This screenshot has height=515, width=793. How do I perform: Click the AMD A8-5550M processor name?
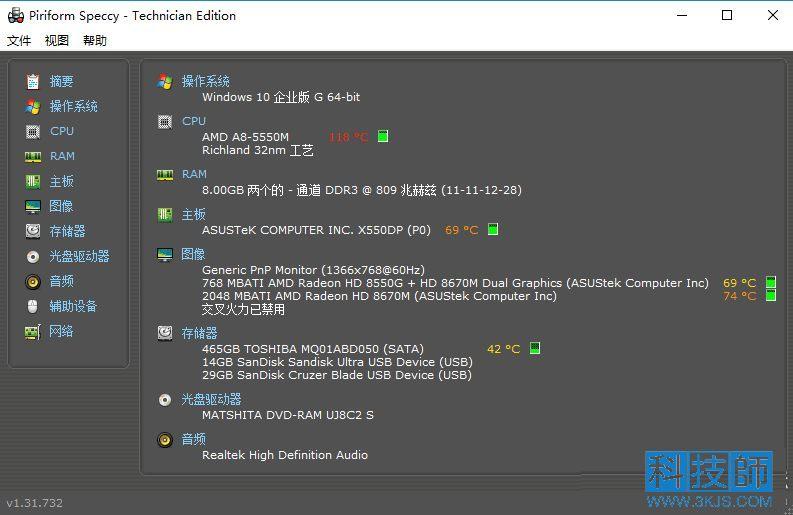coord(245,137)
